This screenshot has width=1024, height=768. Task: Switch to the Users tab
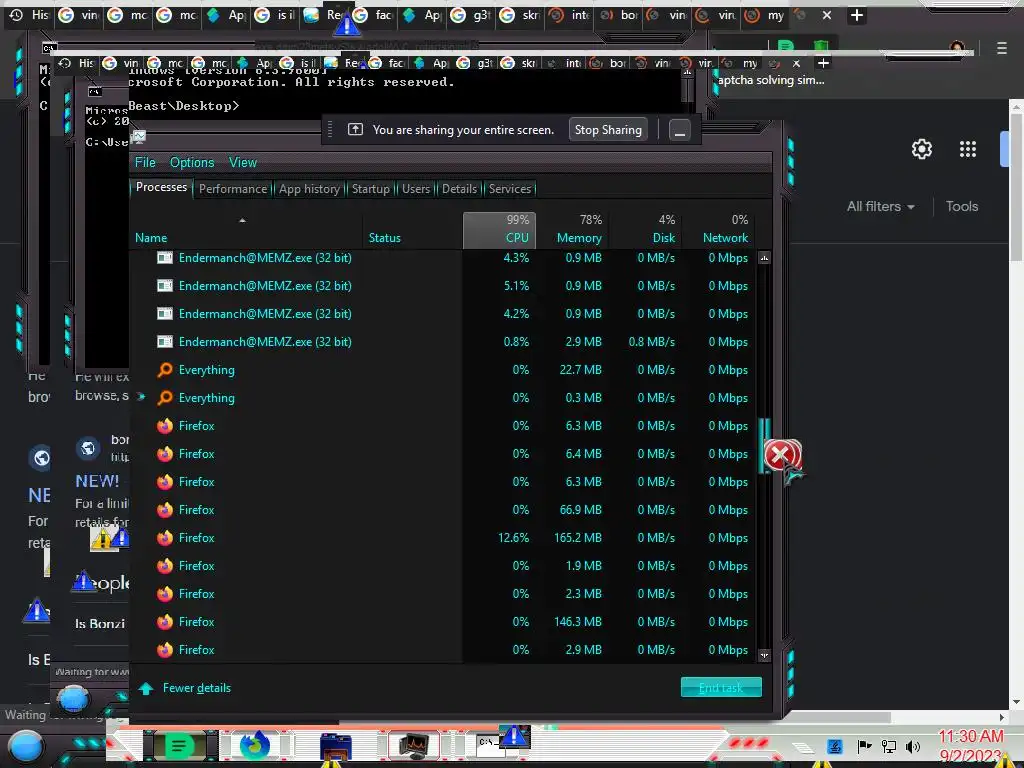416,189
